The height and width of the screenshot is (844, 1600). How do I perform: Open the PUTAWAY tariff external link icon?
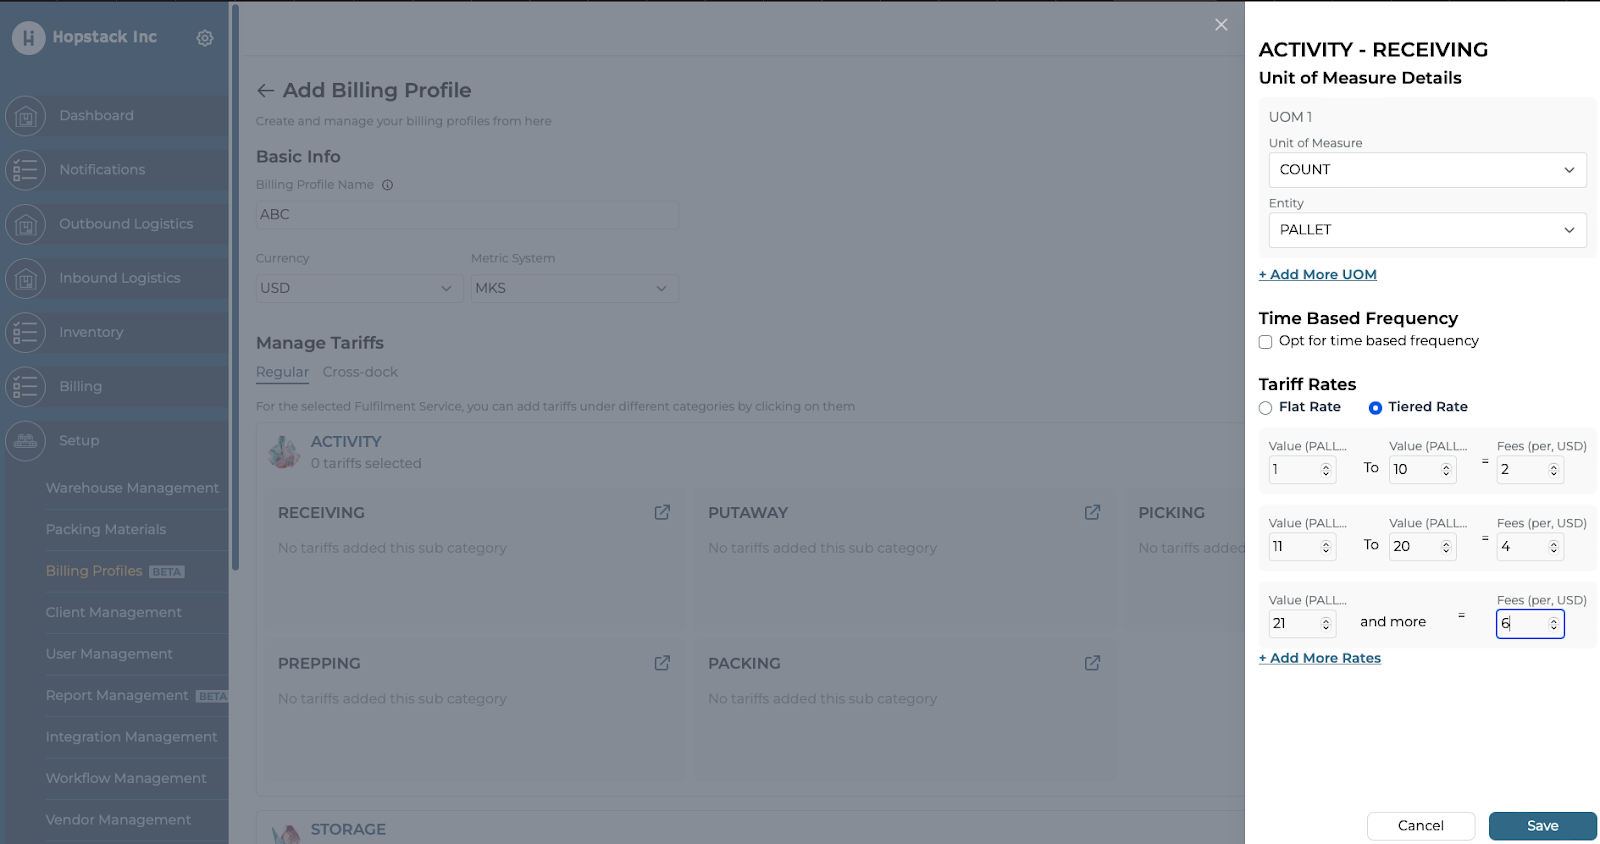coord(1092,512)
